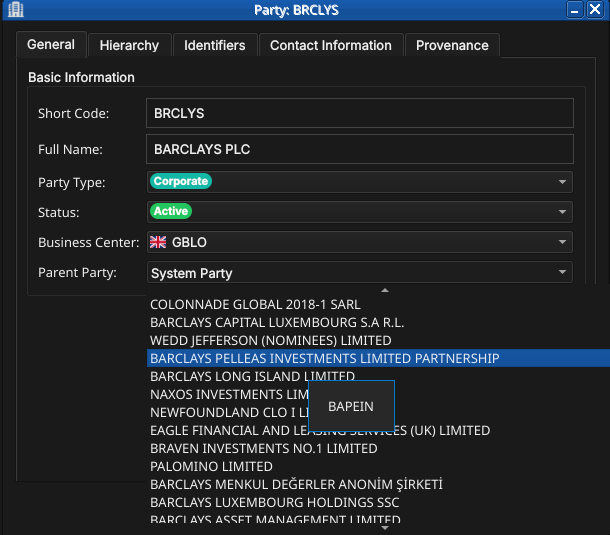
Task: Select PALOMINO LIMITED from the list
Action: point(378,467)
